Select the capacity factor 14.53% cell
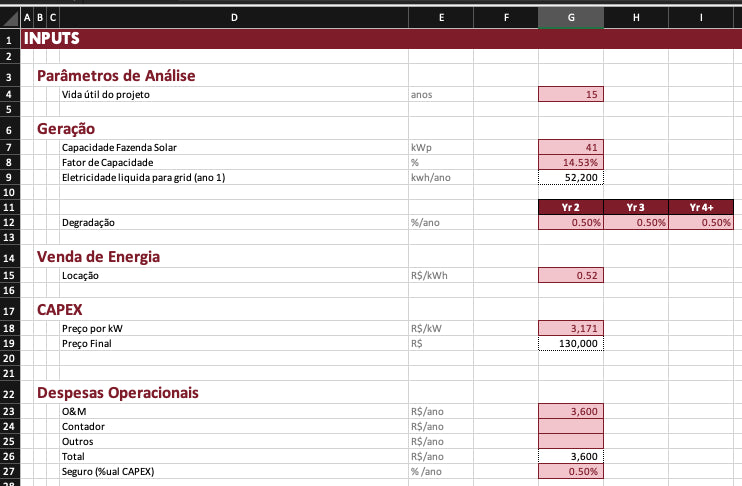This screenshot has width=742, height=486. [x=571, y=163]
